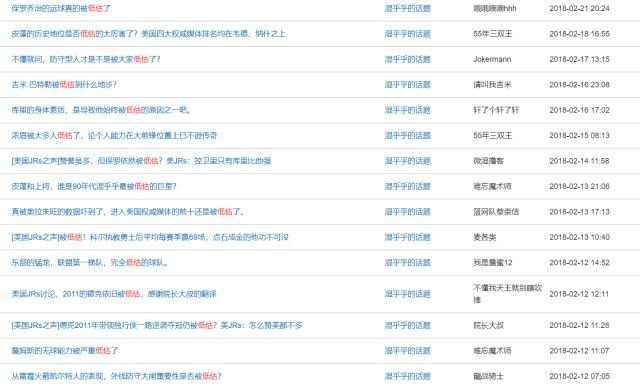The height and width of the screenshot is (386, 640).
Task: Open the thread starting with '皮蓬的历史地位是否低估'
Action: click(148, 33)
